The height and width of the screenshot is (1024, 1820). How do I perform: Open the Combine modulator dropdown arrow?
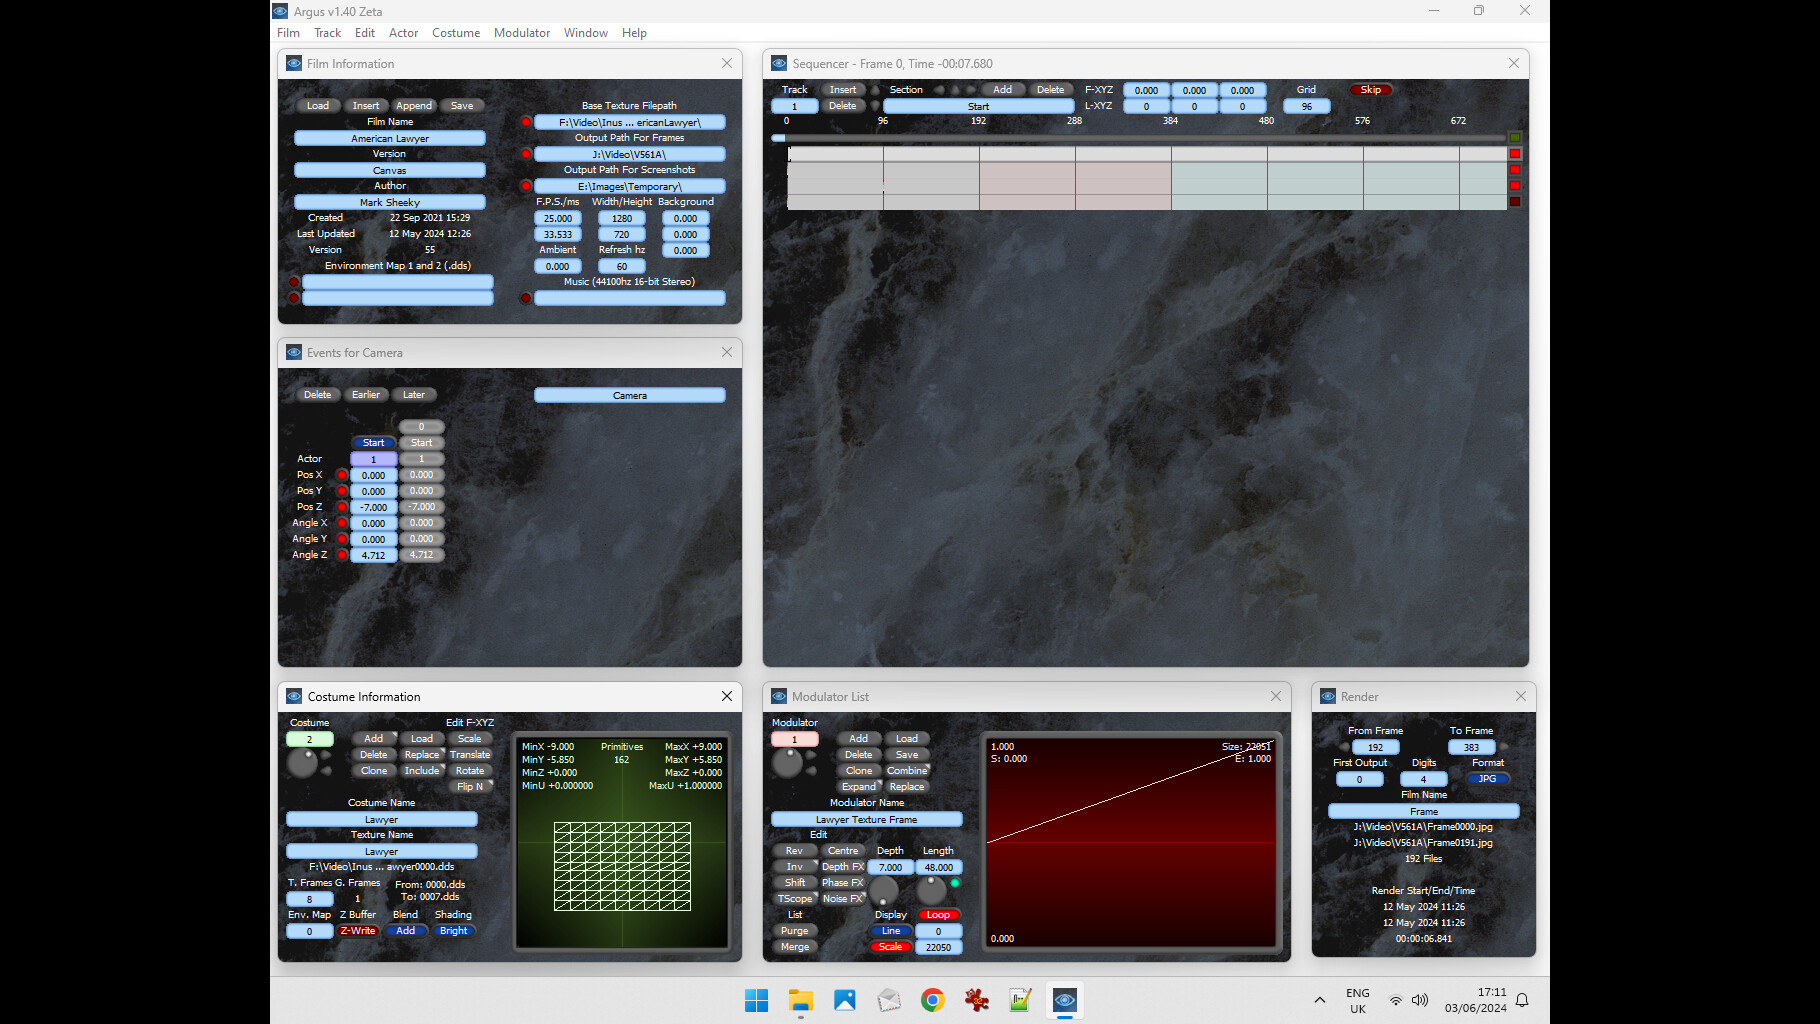tap(926, 766)
